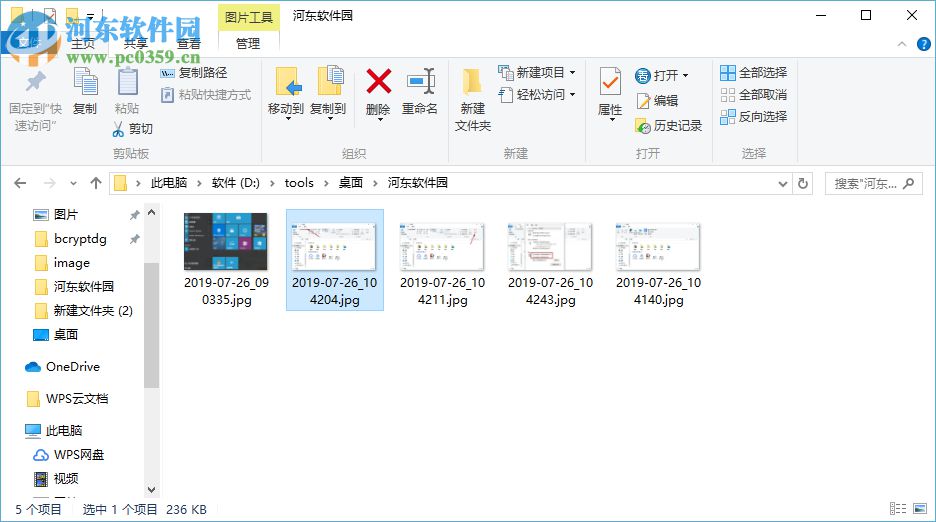936x522 pixels.
Task: Open WPS网盘 in the navigation pane
Action: (x=79, y=455)
